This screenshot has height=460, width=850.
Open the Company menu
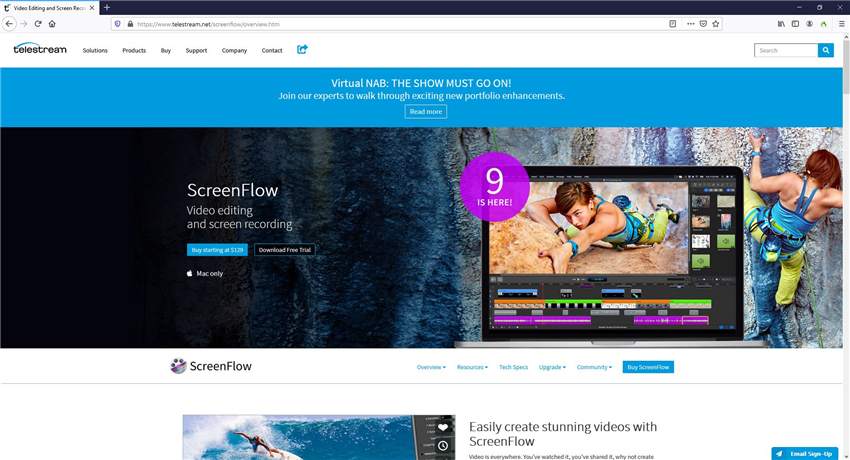click(234, 50)
